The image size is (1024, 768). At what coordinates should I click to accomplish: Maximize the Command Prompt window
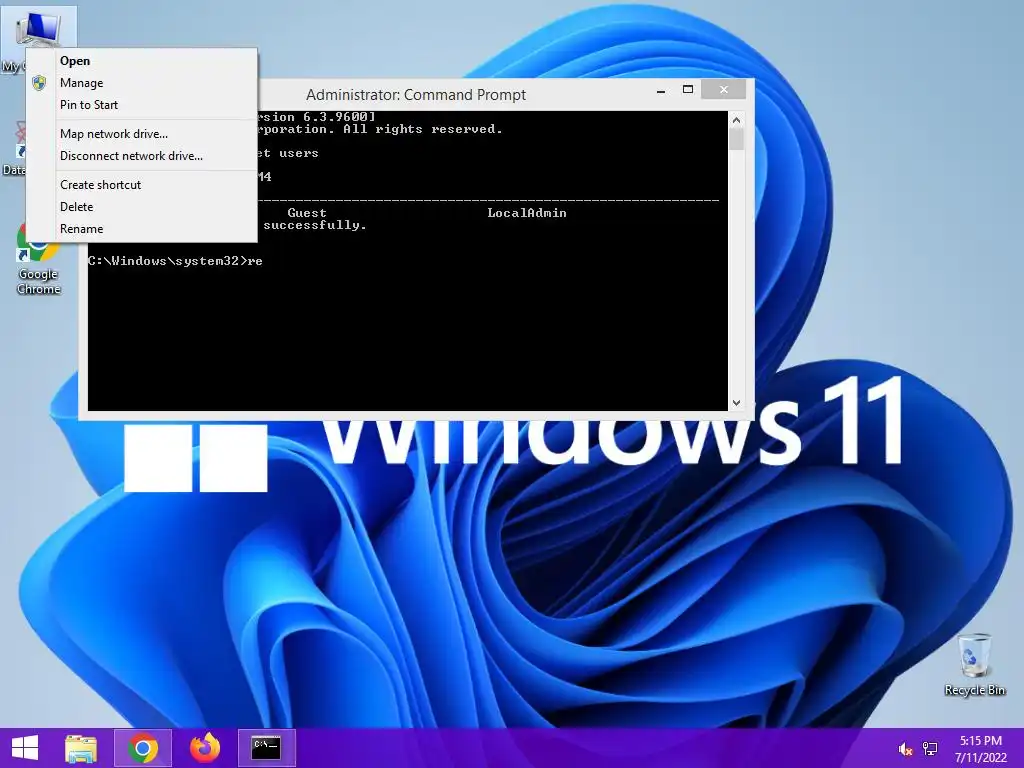point(688,89)
